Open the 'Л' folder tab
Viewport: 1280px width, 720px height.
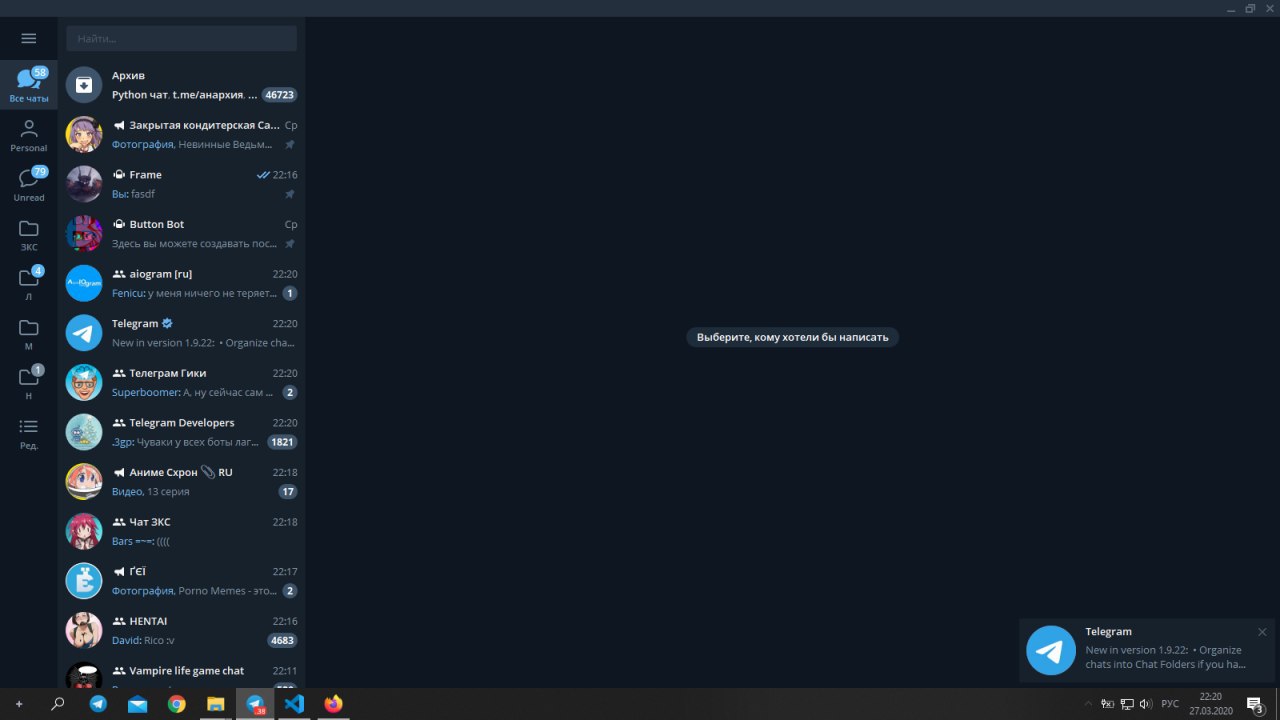(x=29, y=284)
